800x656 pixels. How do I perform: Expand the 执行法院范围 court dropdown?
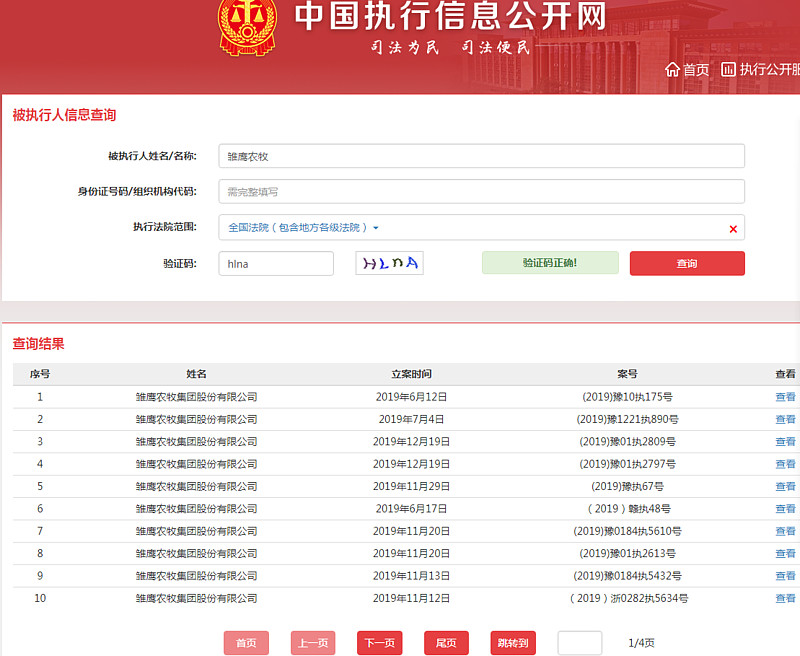(x=303, y=228)
